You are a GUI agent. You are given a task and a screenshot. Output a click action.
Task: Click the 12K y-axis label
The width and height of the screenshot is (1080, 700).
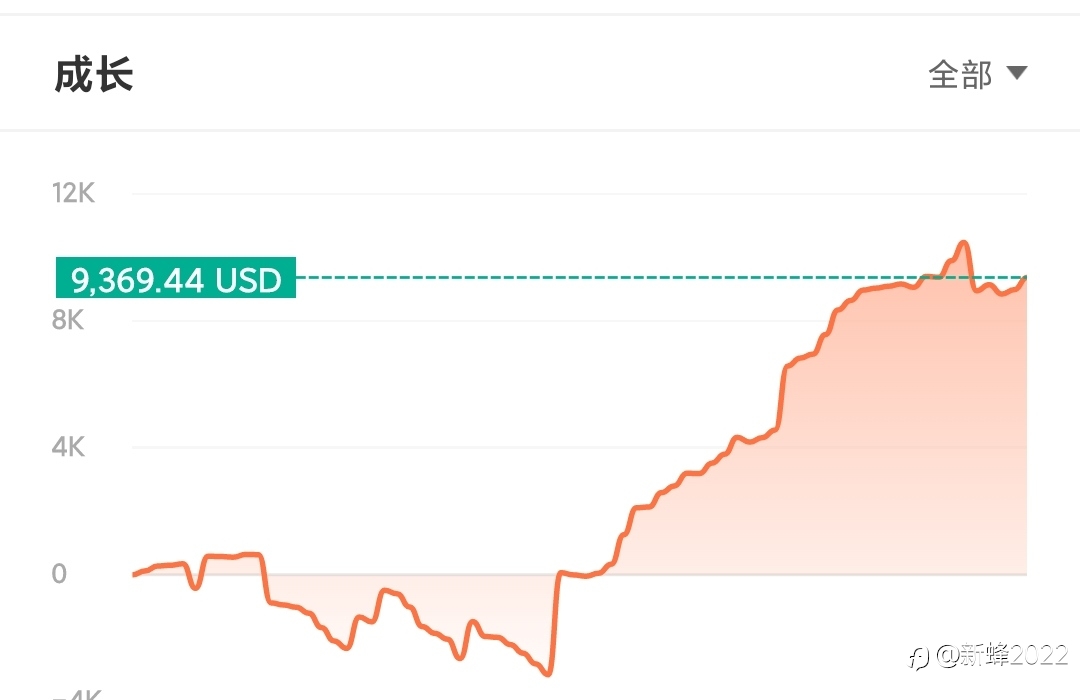pos(73,193)
